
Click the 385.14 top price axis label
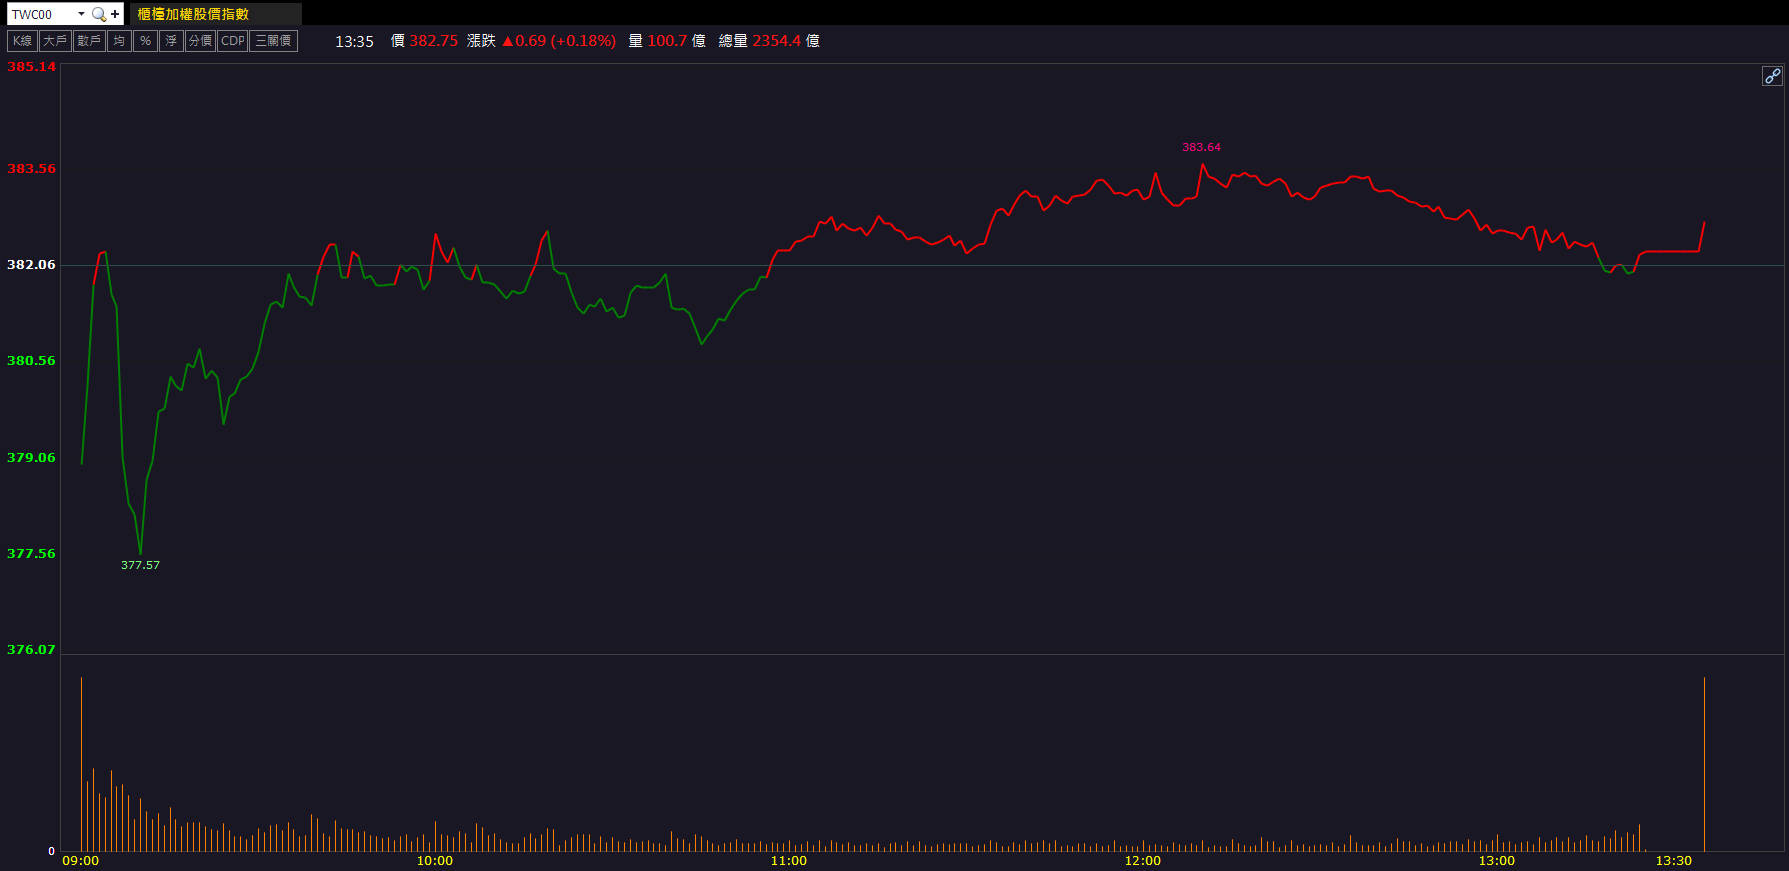pos(31,67)
